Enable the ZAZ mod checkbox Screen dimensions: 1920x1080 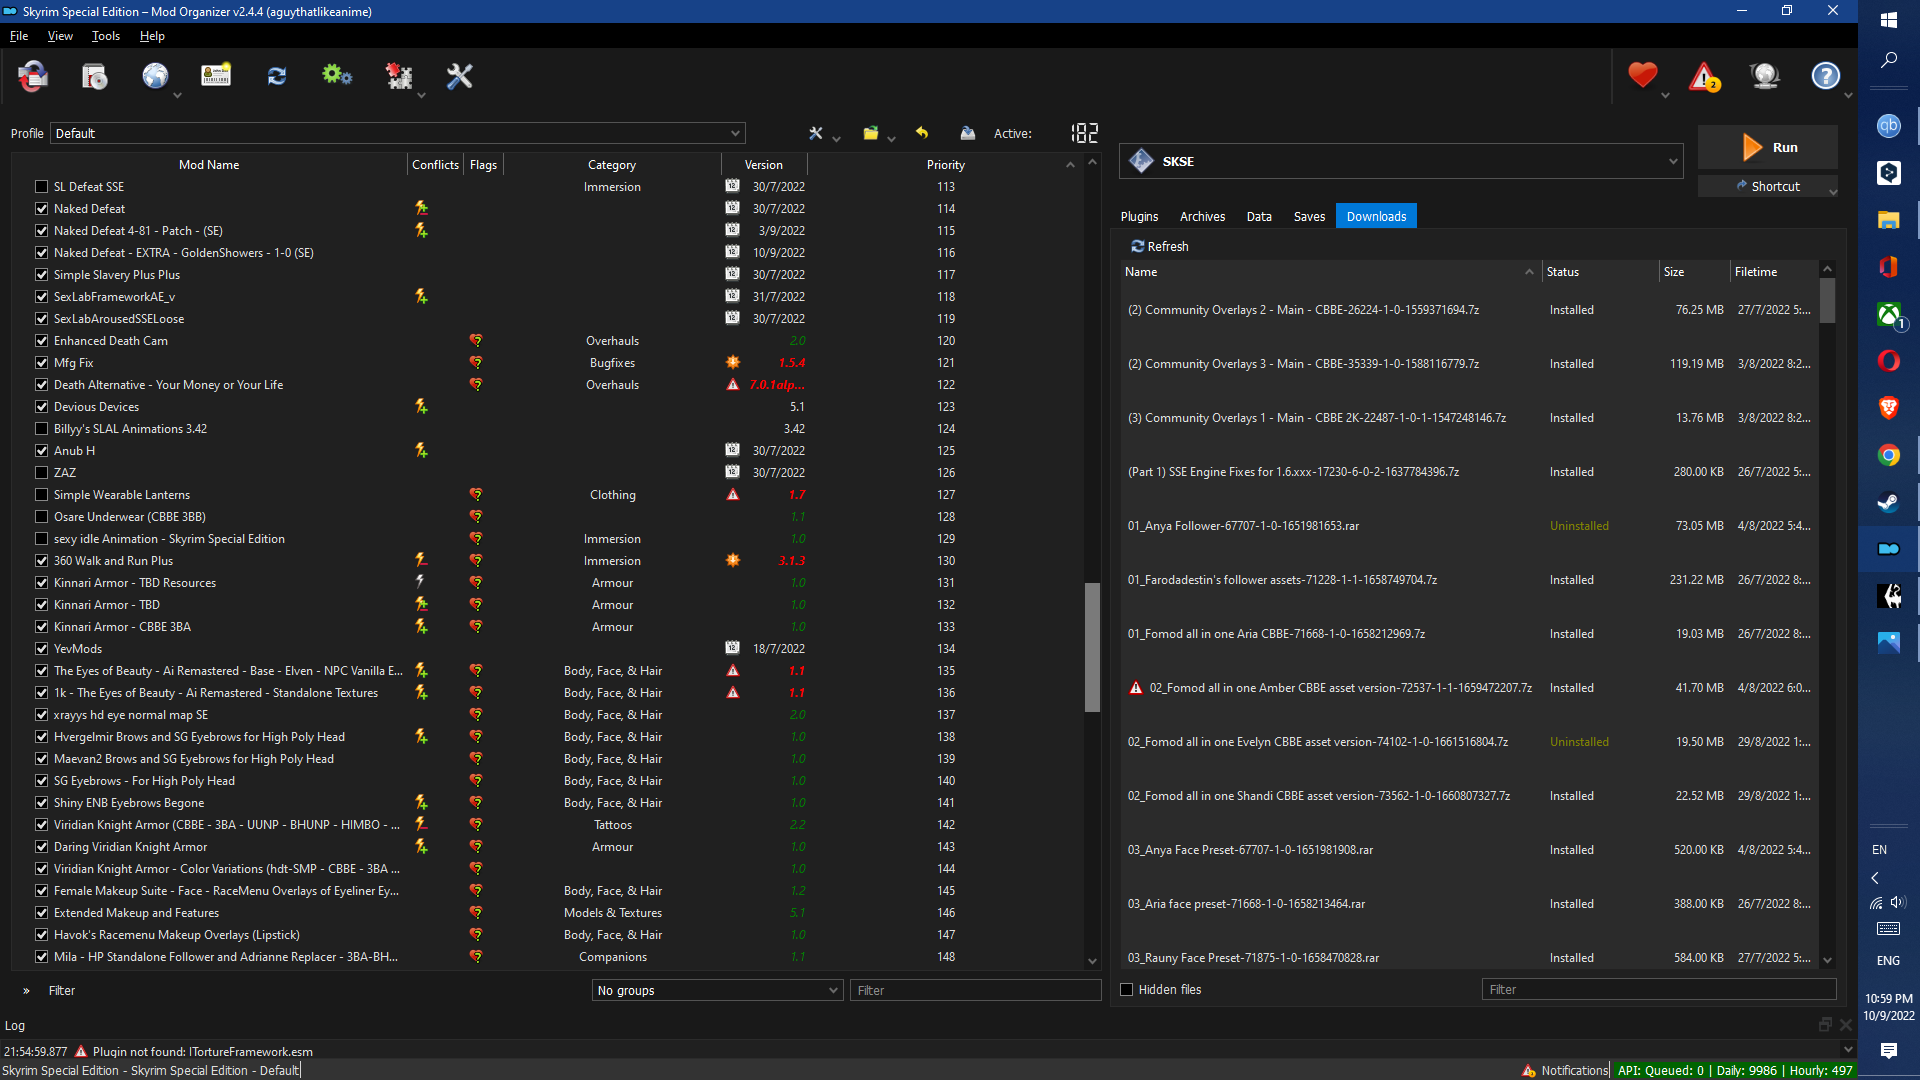41,473
